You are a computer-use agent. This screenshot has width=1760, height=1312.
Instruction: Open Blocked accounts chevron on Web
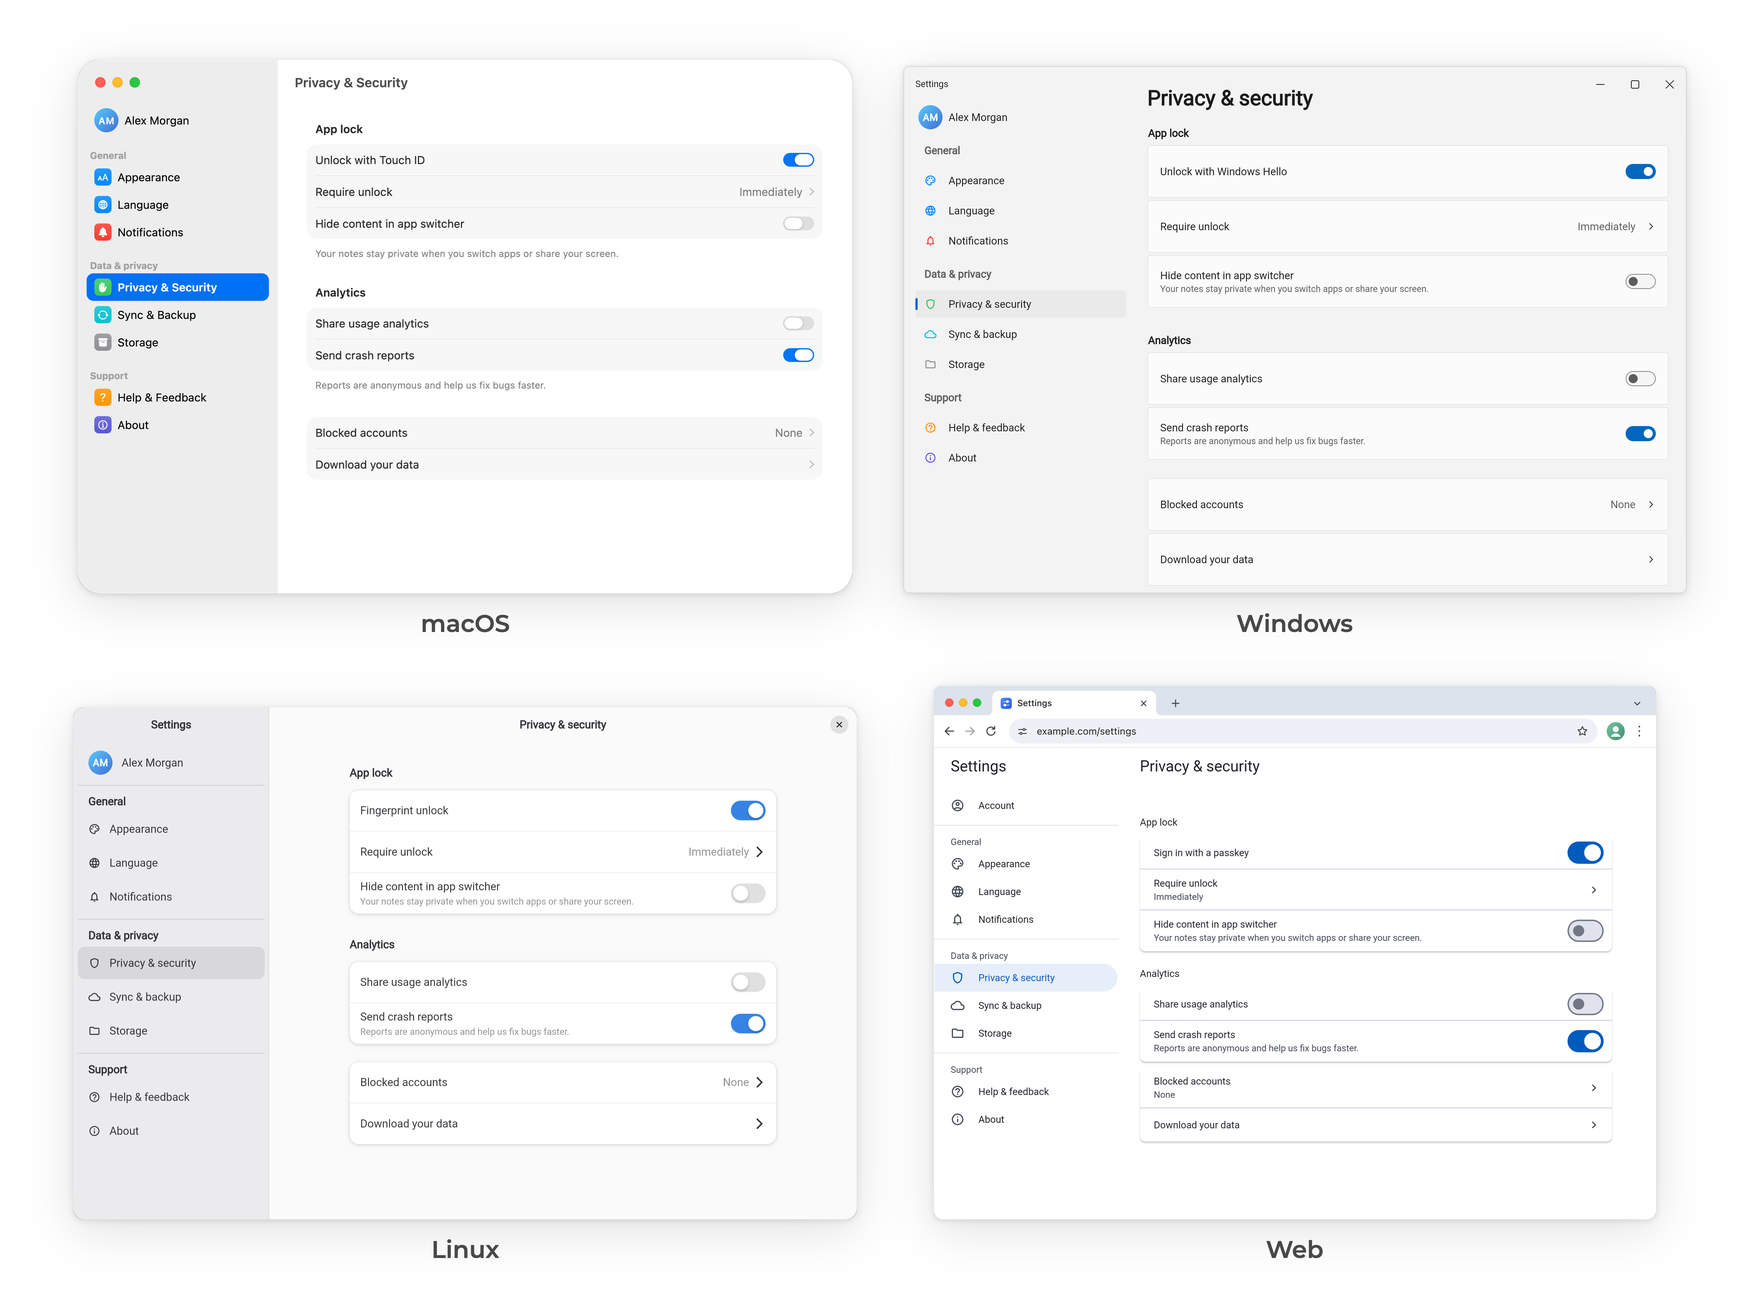(1594, 1088)
